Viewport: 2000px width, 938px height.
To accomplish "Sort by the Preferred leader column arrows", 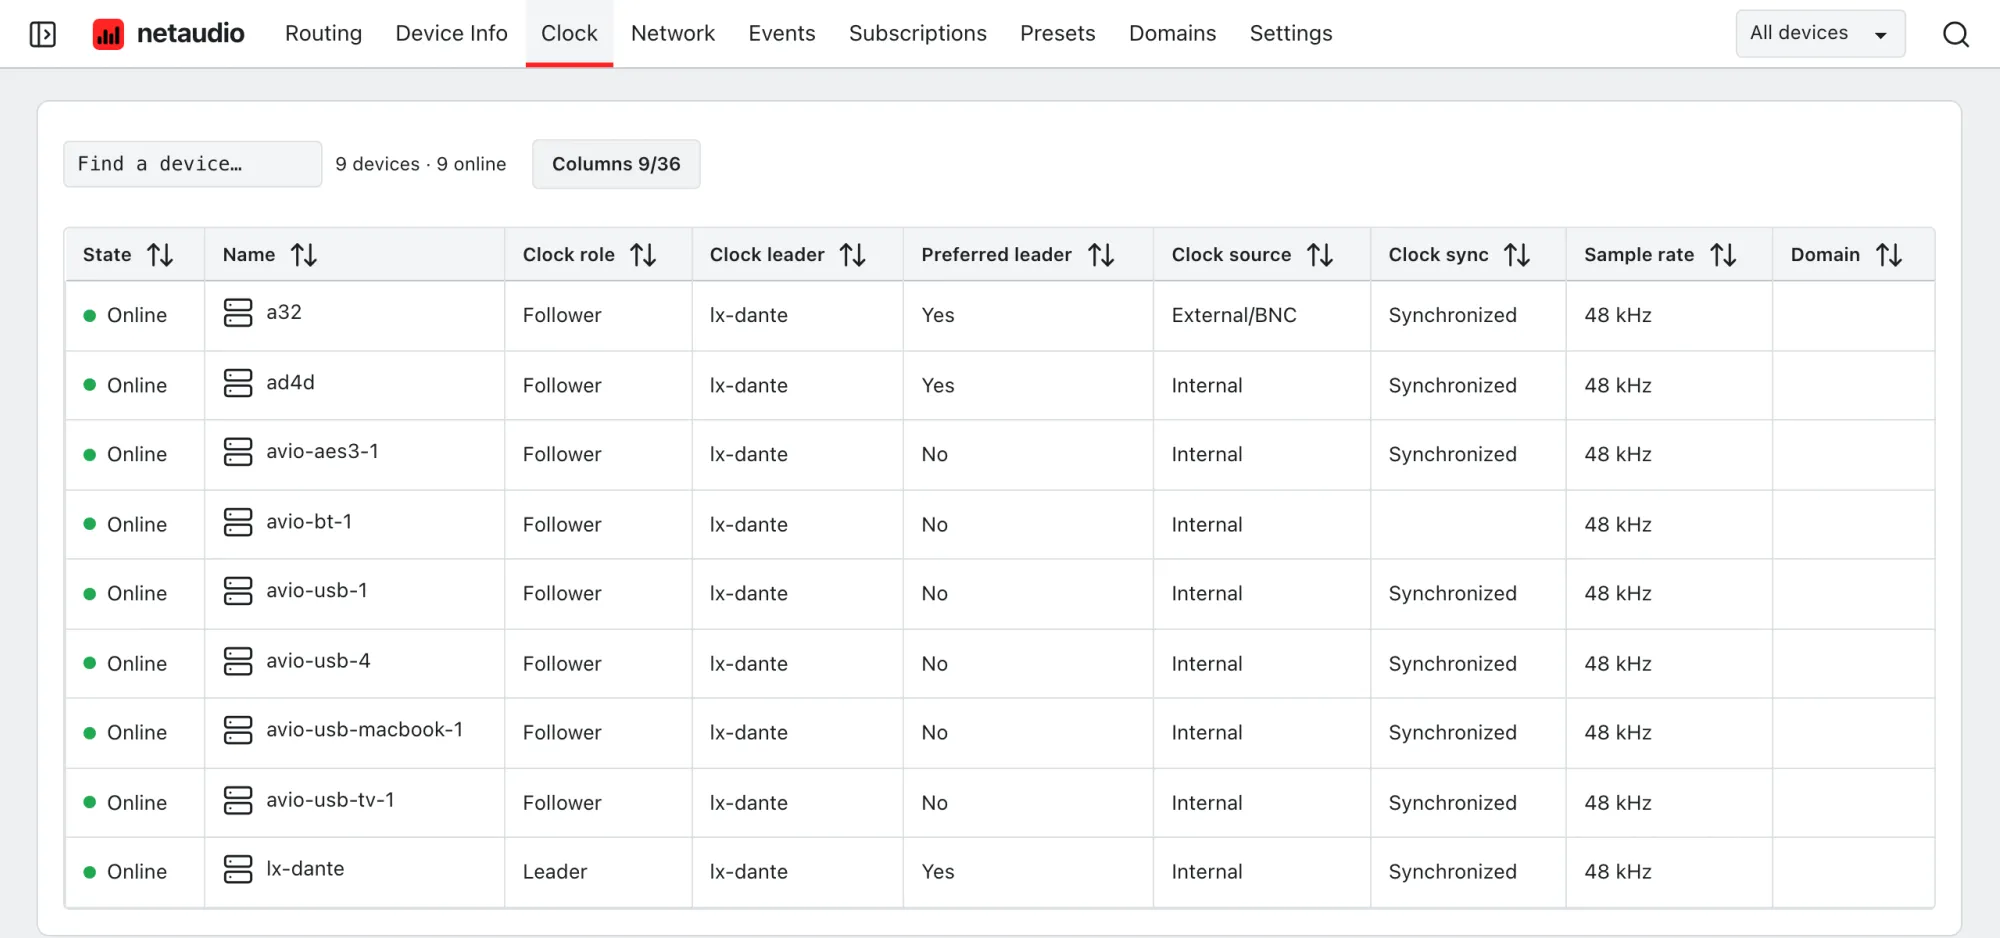I will point(1101,255).
